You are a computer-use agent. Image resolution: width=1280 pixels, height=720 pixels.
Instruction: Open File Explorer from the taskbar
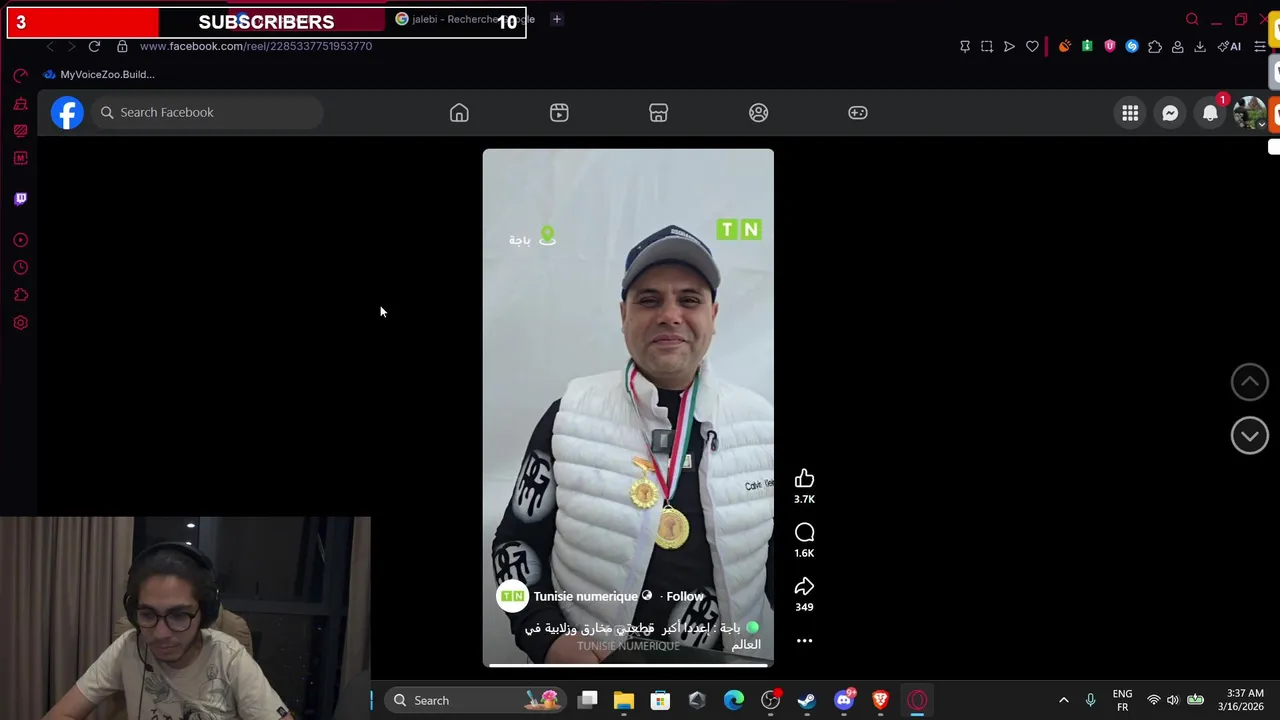[624, 700]
